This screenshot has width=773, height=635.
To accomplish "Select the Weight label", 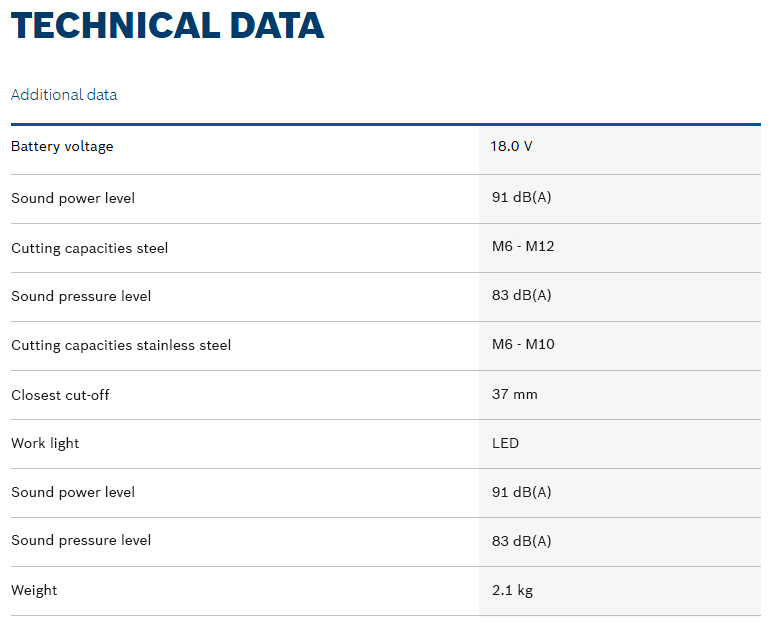I will [x=34, y=590].
